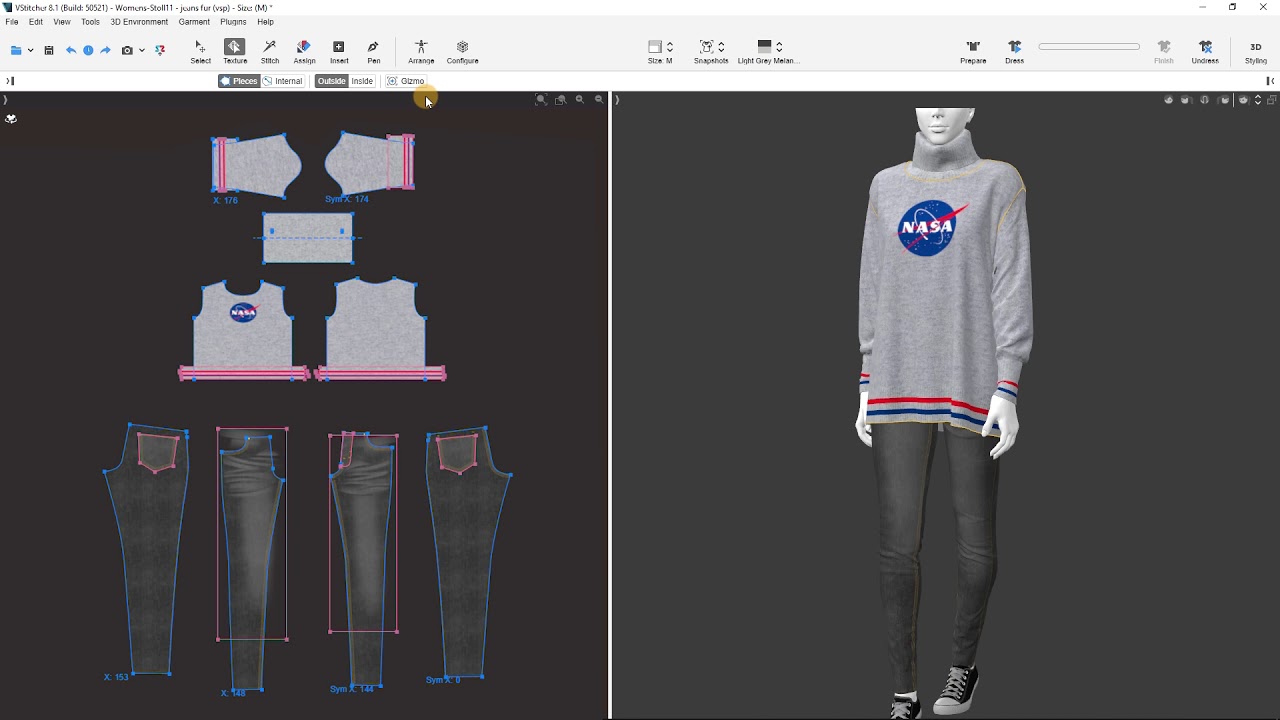Toggle Internal mode

(283, 81)
